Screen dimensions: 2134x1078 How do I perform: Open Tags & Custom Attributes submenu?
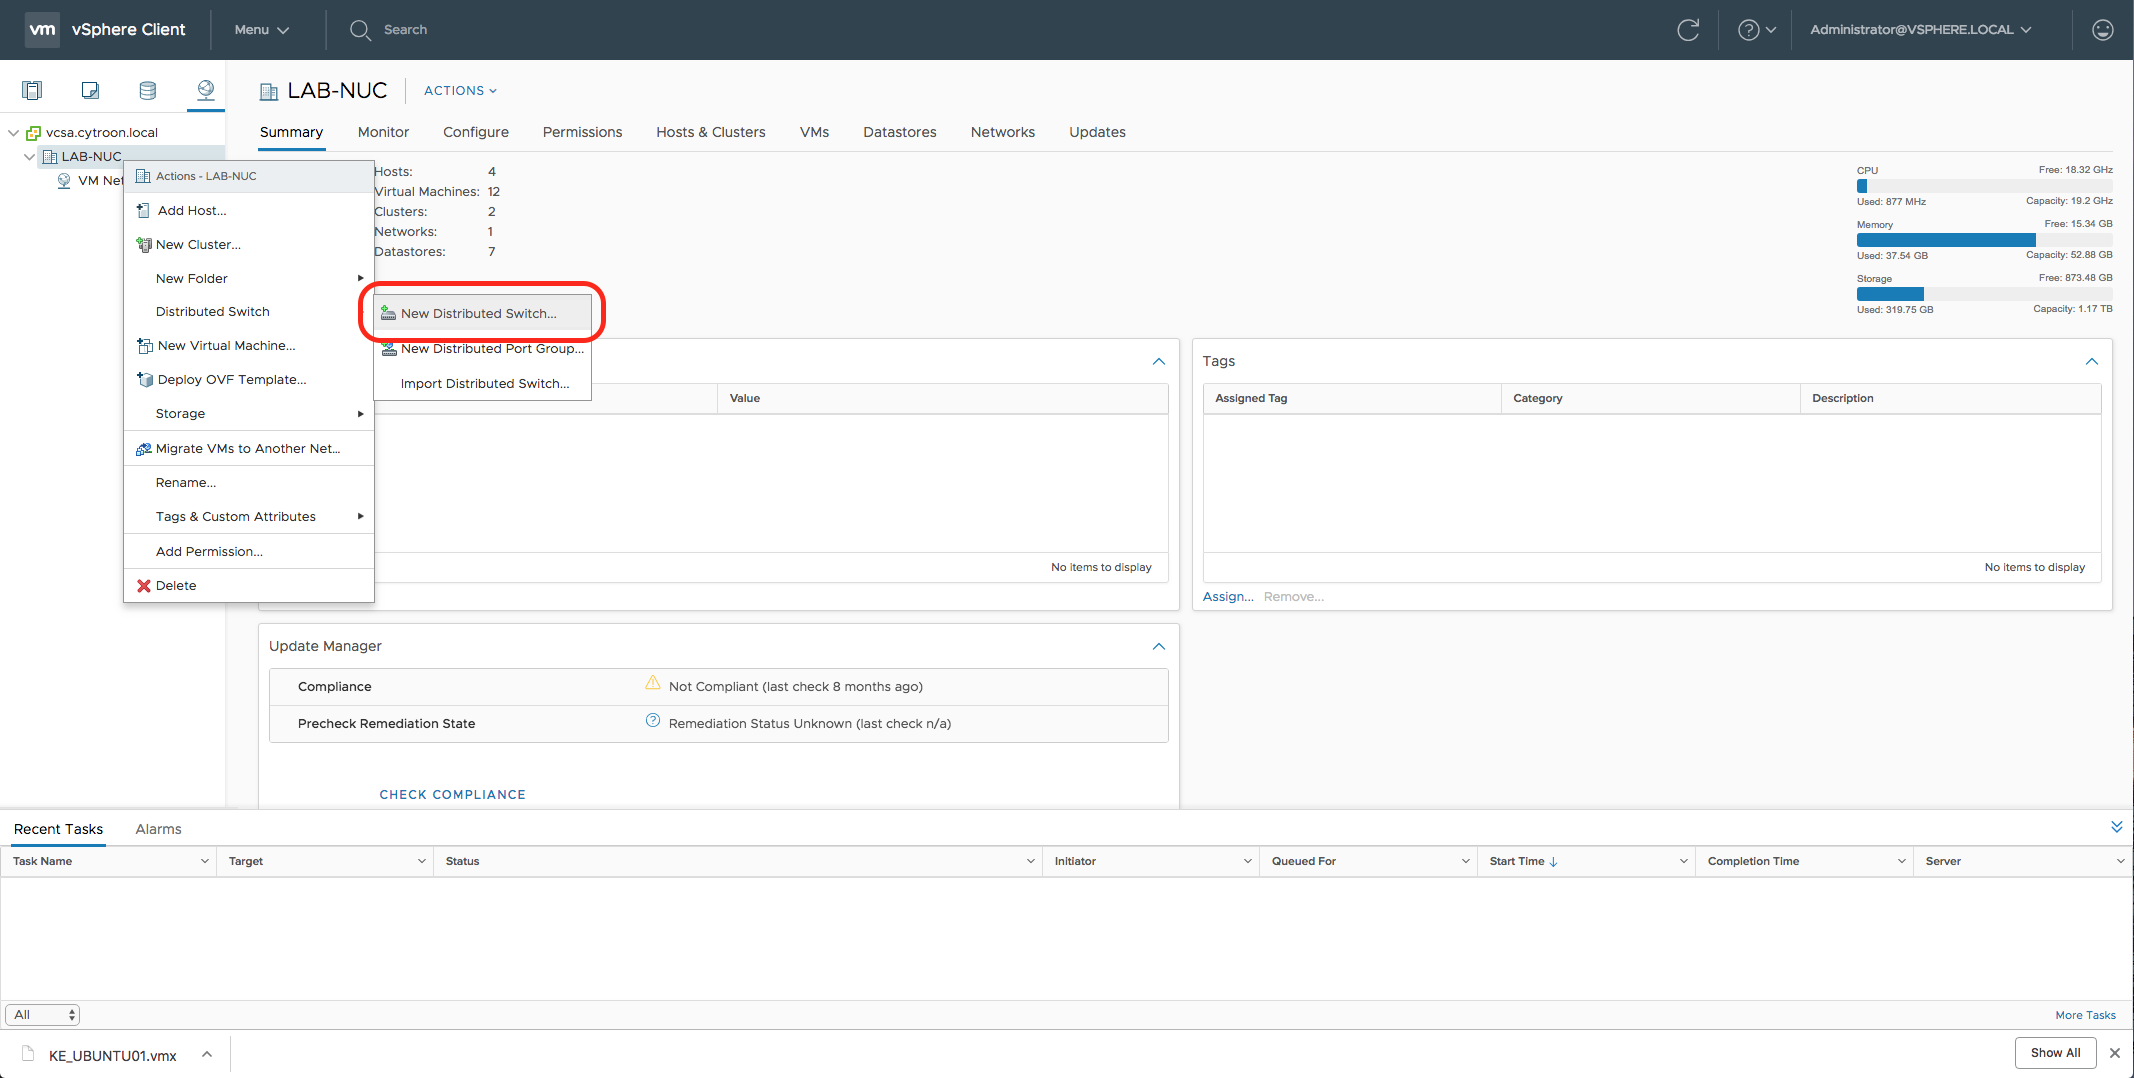click(x=249, y=517)
